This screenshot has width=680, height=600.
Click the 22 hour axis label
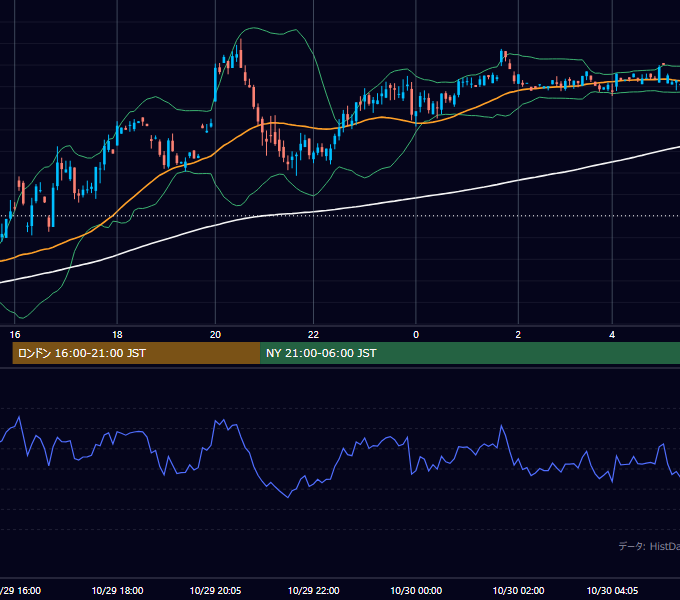313,335
